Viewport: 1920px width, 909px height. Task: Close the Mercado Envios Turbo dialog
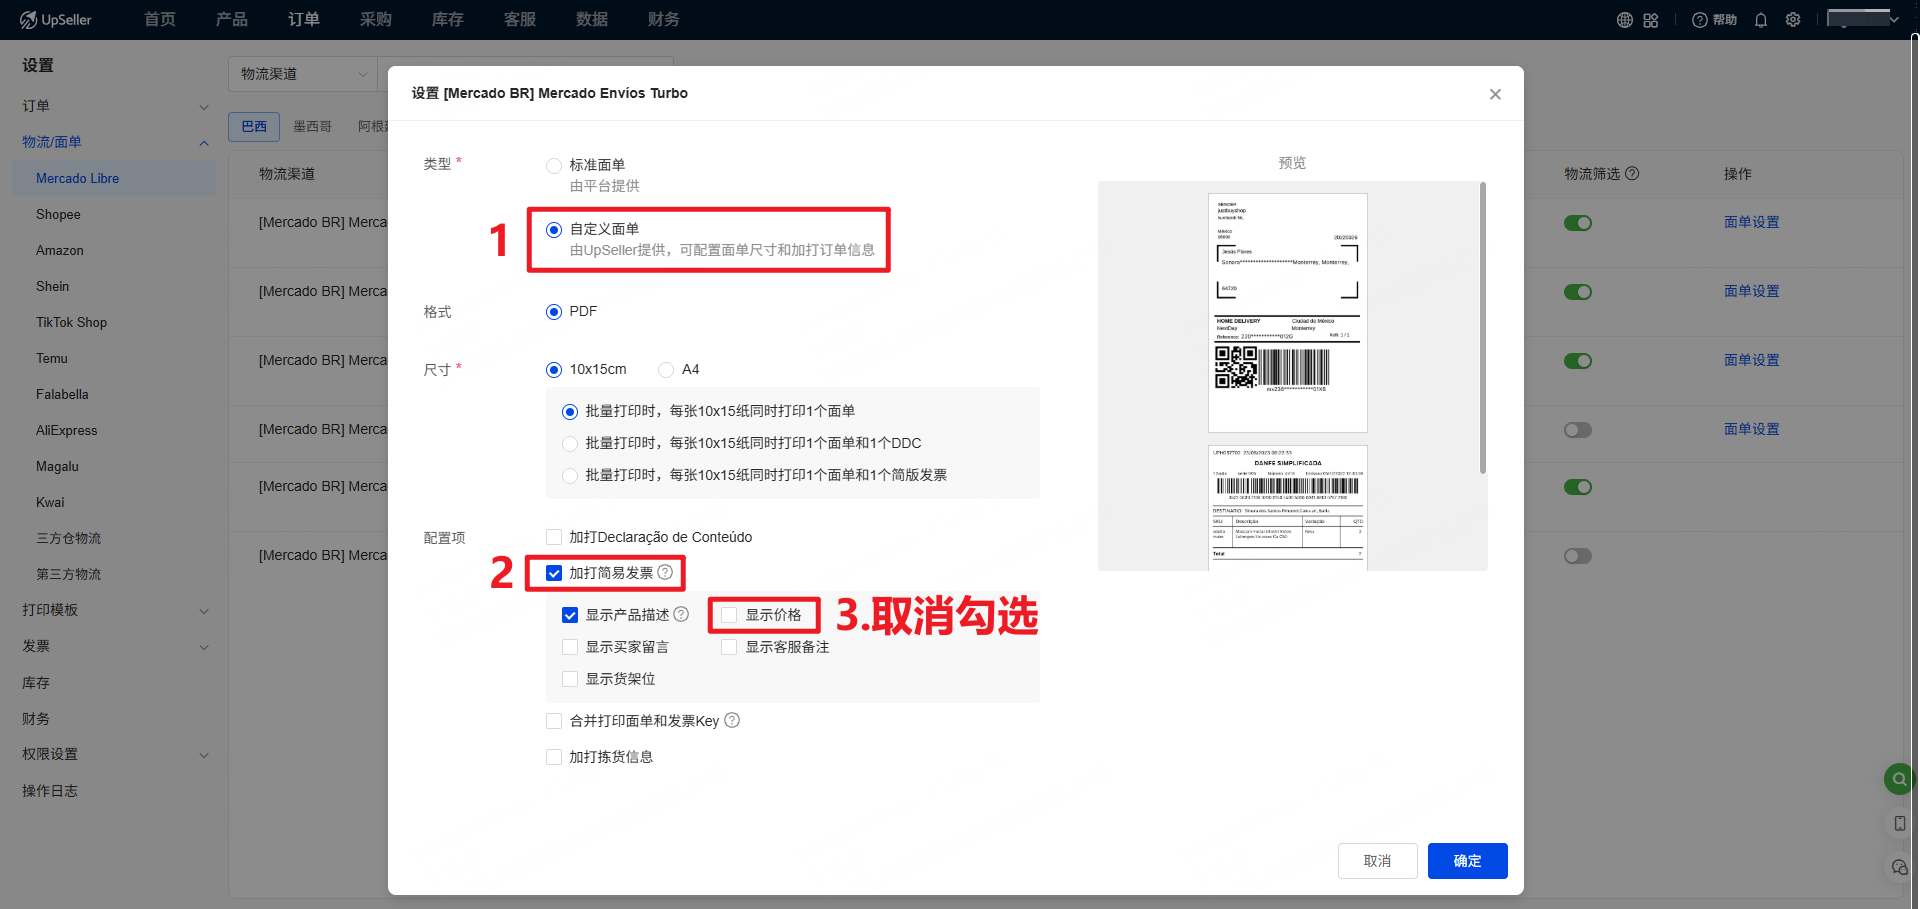pos(1495,94)
